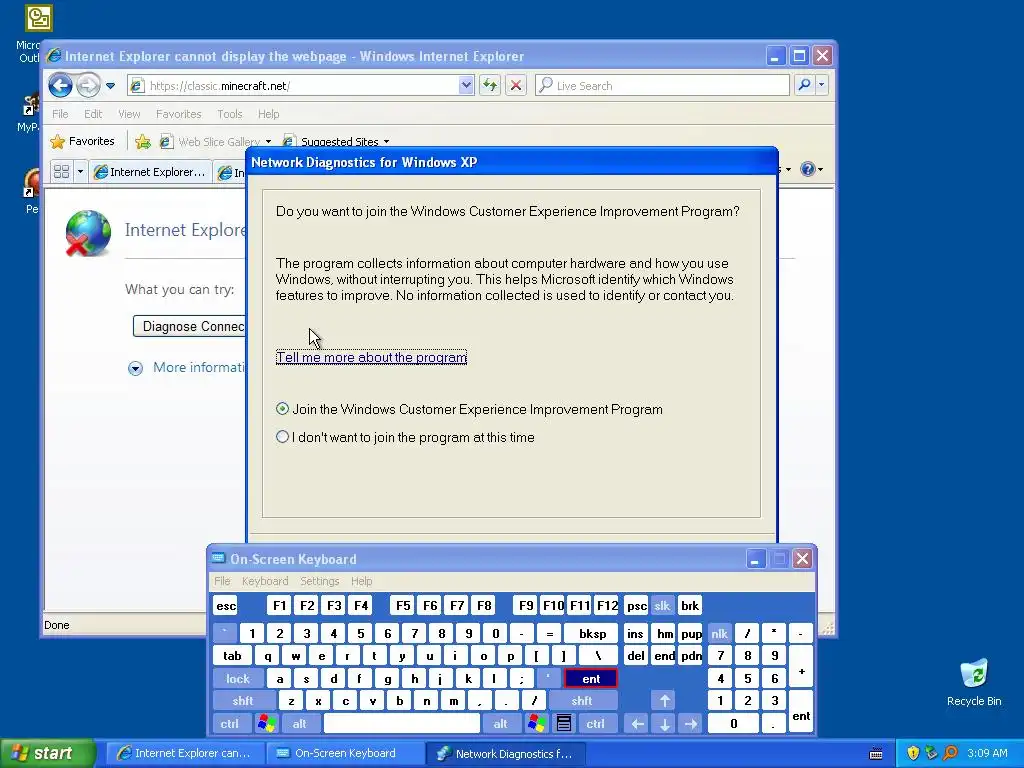Toggle the slk (scroll lock) key

click(x=662, y=605)
